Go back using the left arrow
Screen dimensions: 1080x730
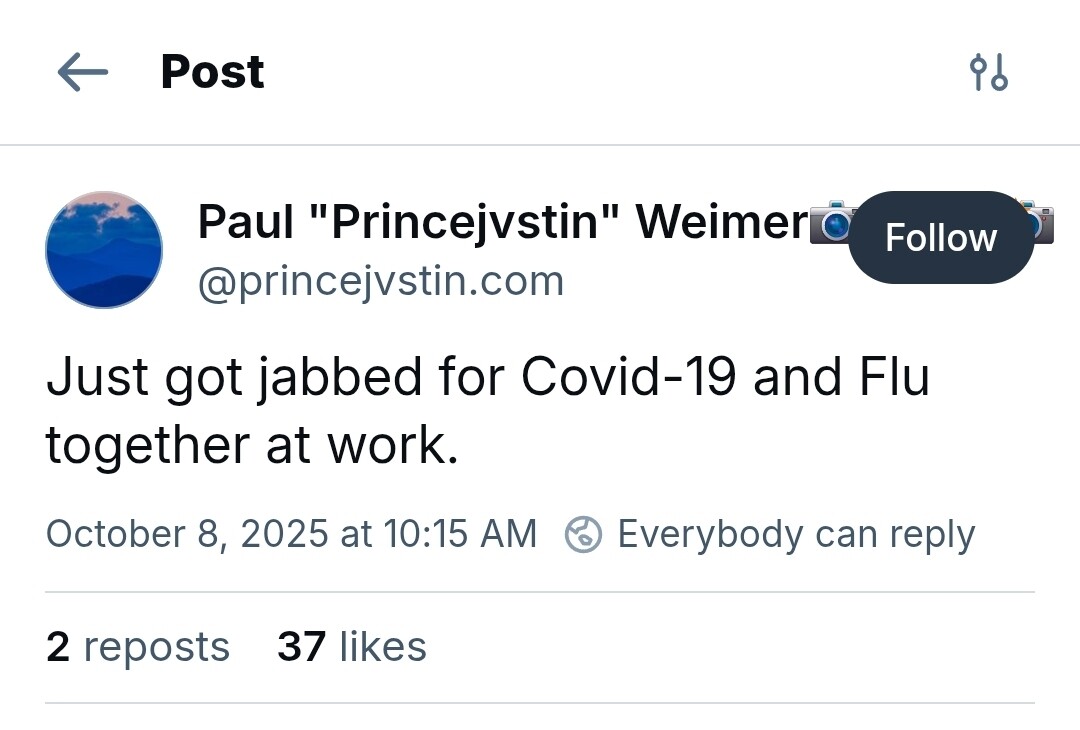coord(82,72)
